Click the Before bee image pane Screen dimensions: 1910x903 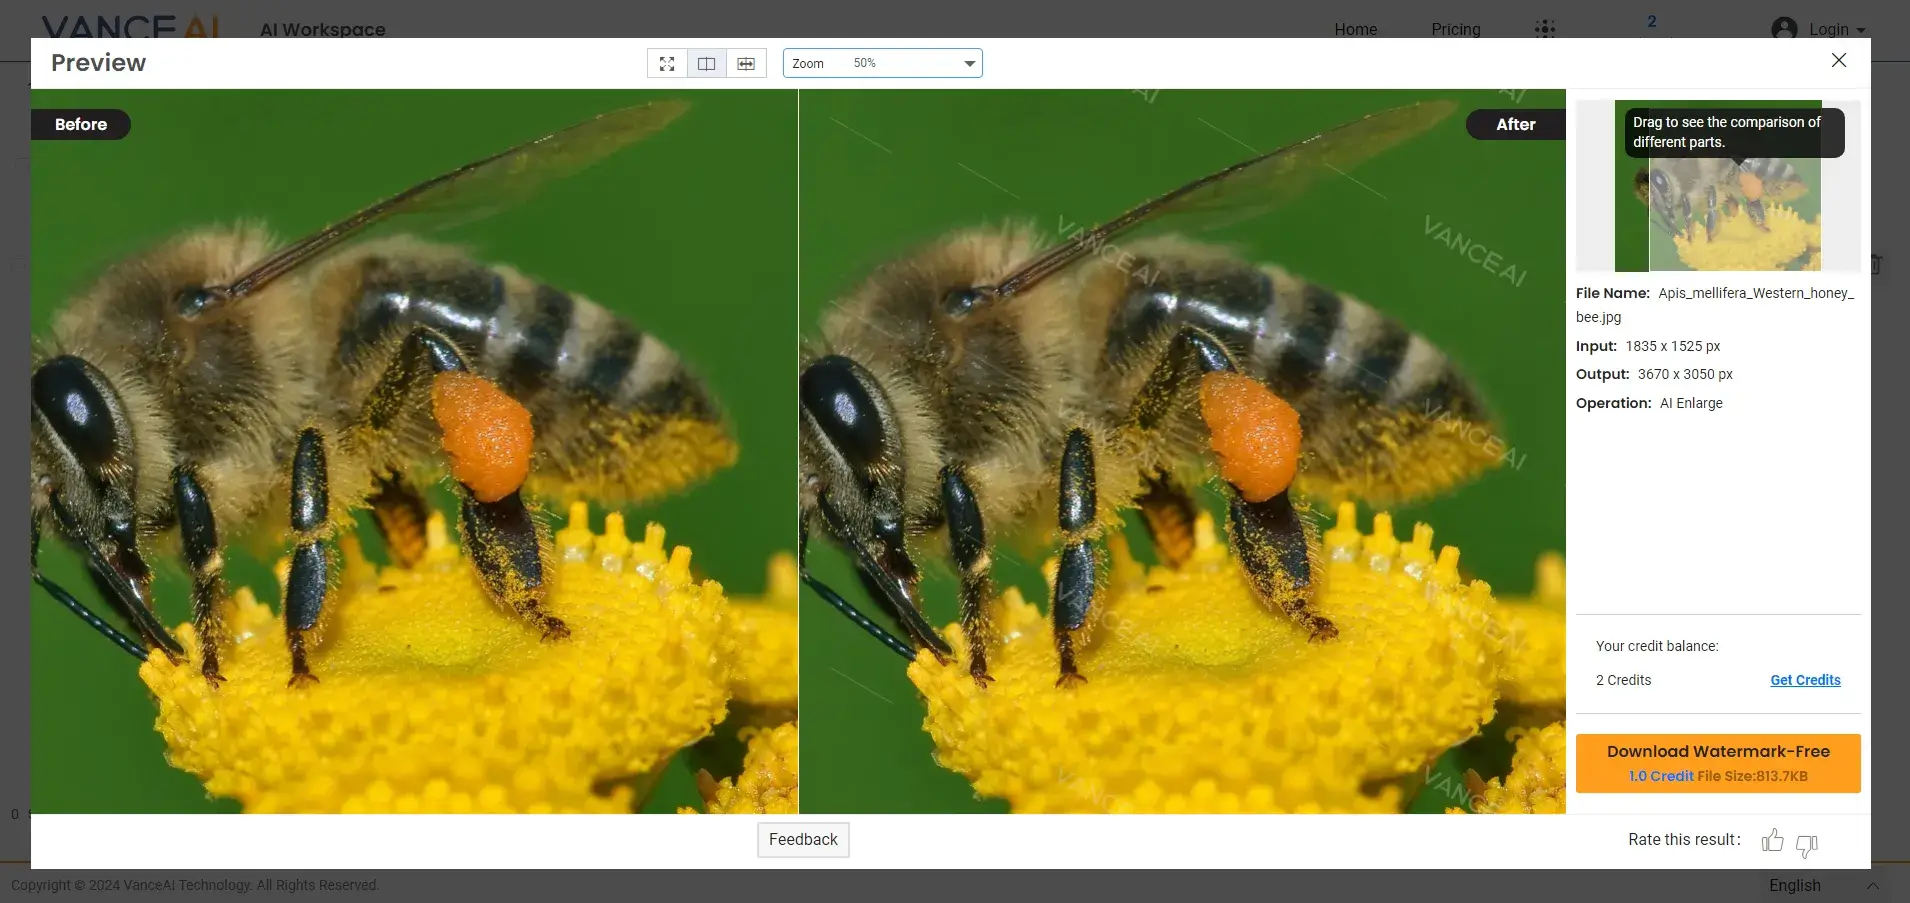(x=414, y=451)
